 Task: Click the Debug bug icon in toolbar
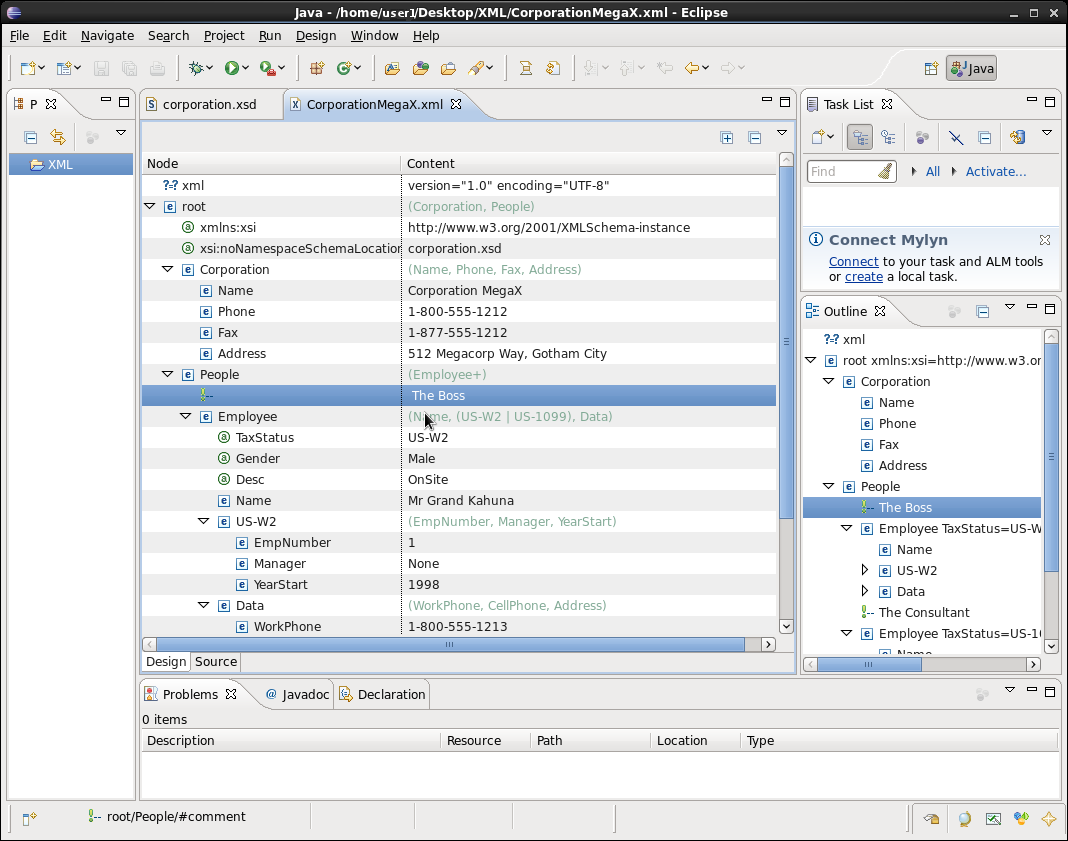pyautogui.click(x=197, y=68)
